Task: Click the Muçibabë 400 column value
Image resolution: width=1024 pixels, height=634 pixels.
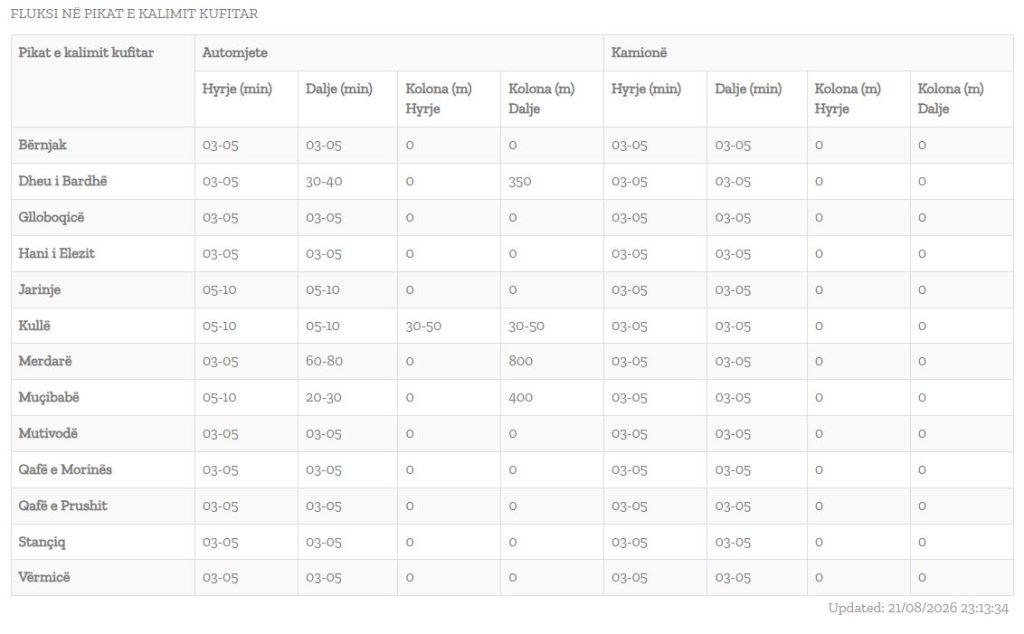Action: coord(520,397)
